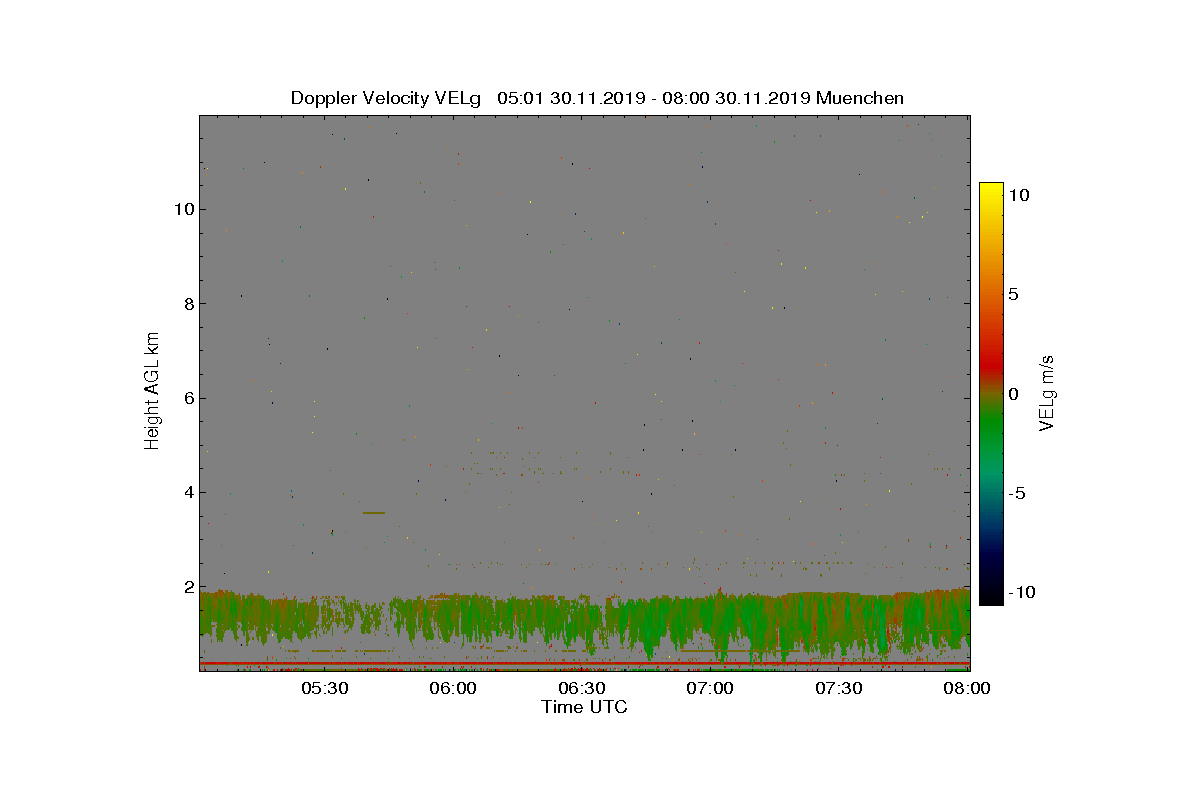Click the 'VELg m/s' colorbar label
This screenshot has width=1200, height=800.
coord(1047,392)
